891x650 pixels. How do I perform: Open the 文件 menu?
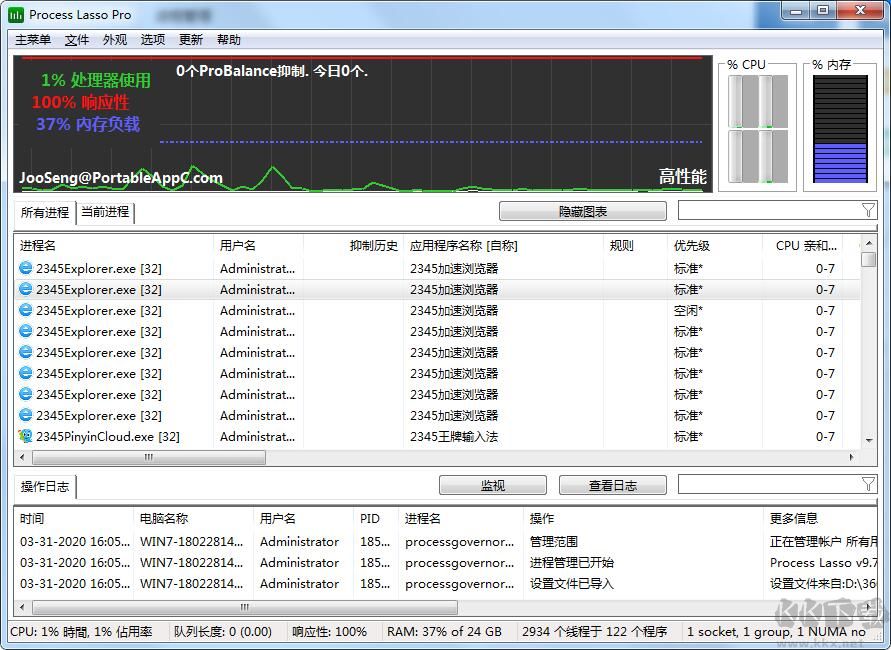77,39
